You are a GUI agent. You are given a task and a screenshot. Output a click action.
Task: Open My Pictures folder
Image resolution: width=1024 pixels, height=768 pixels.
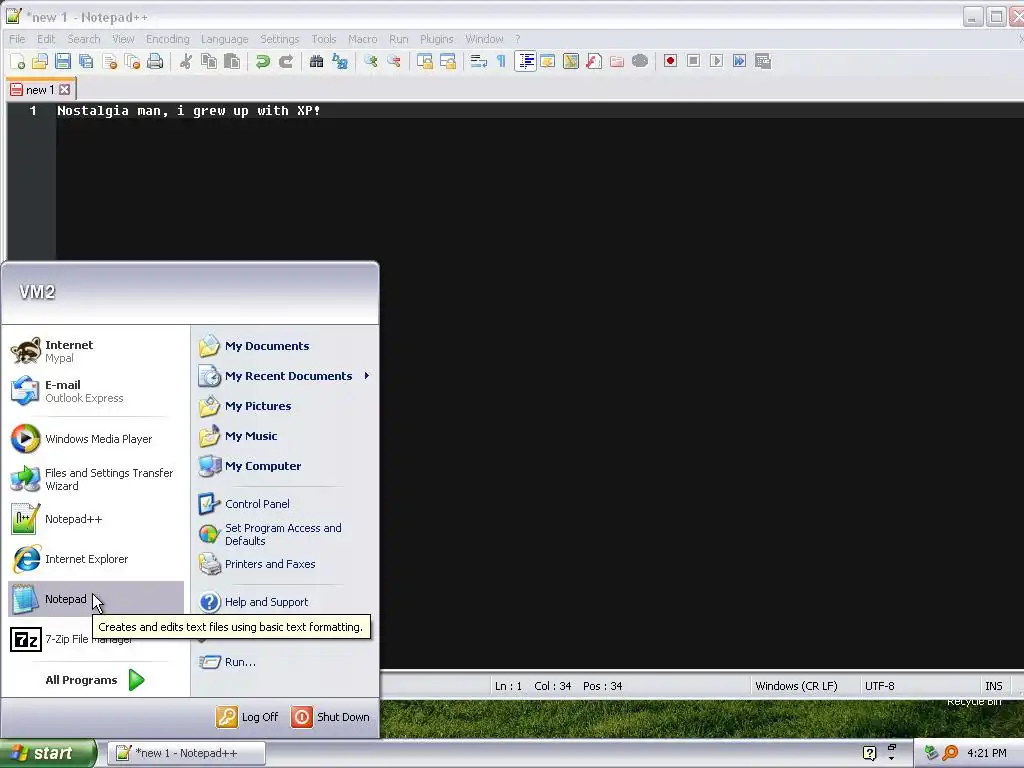pyautogui.click(x=285, y=406)
